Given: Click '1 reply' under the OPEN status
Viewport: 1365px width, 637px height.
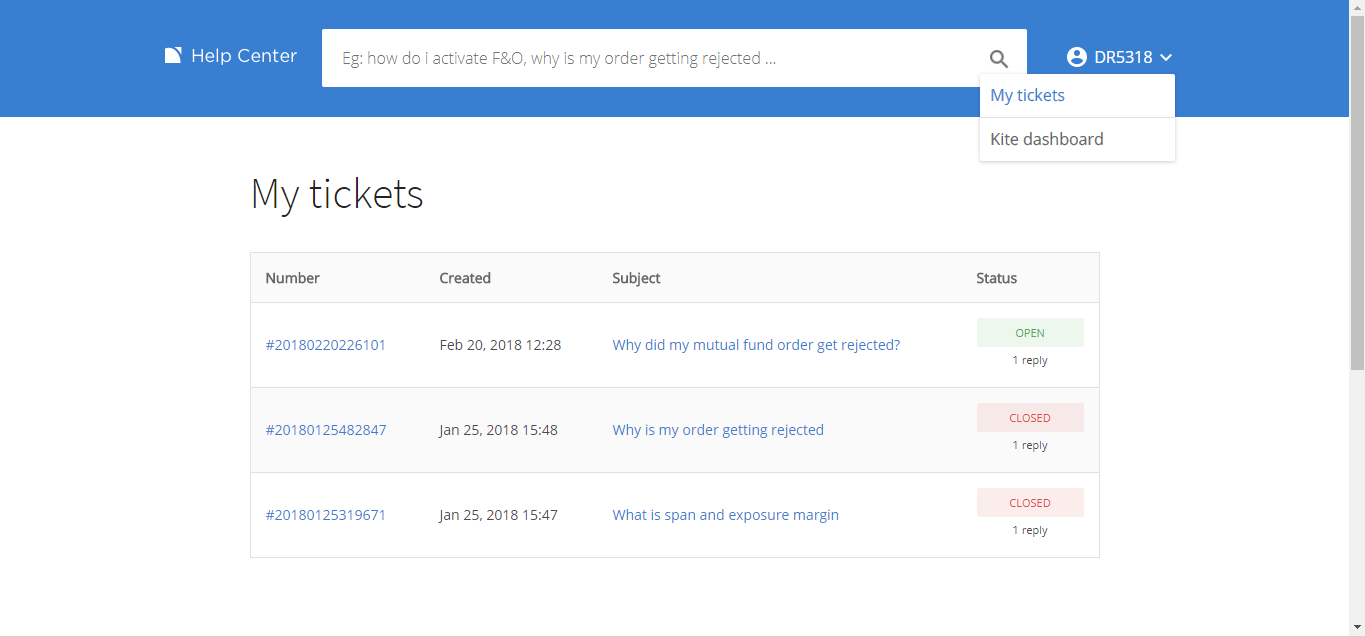Looking at the screenshot, I should 1030,360.
